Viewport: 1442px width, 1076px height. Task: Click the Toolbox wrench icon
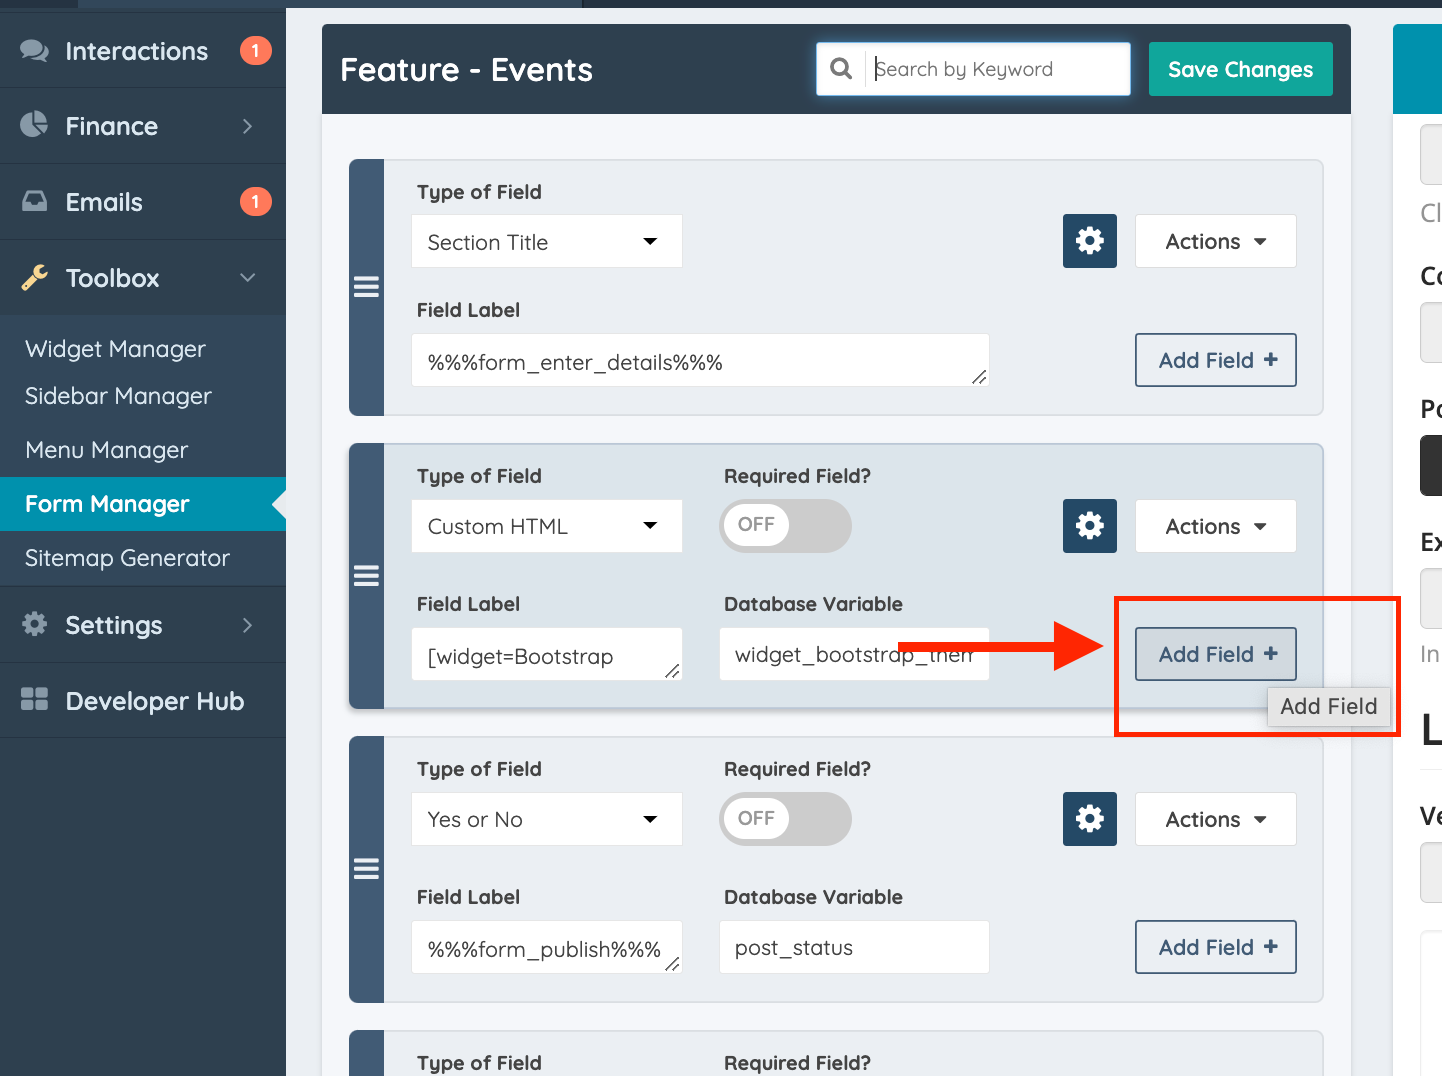(34, 278)
